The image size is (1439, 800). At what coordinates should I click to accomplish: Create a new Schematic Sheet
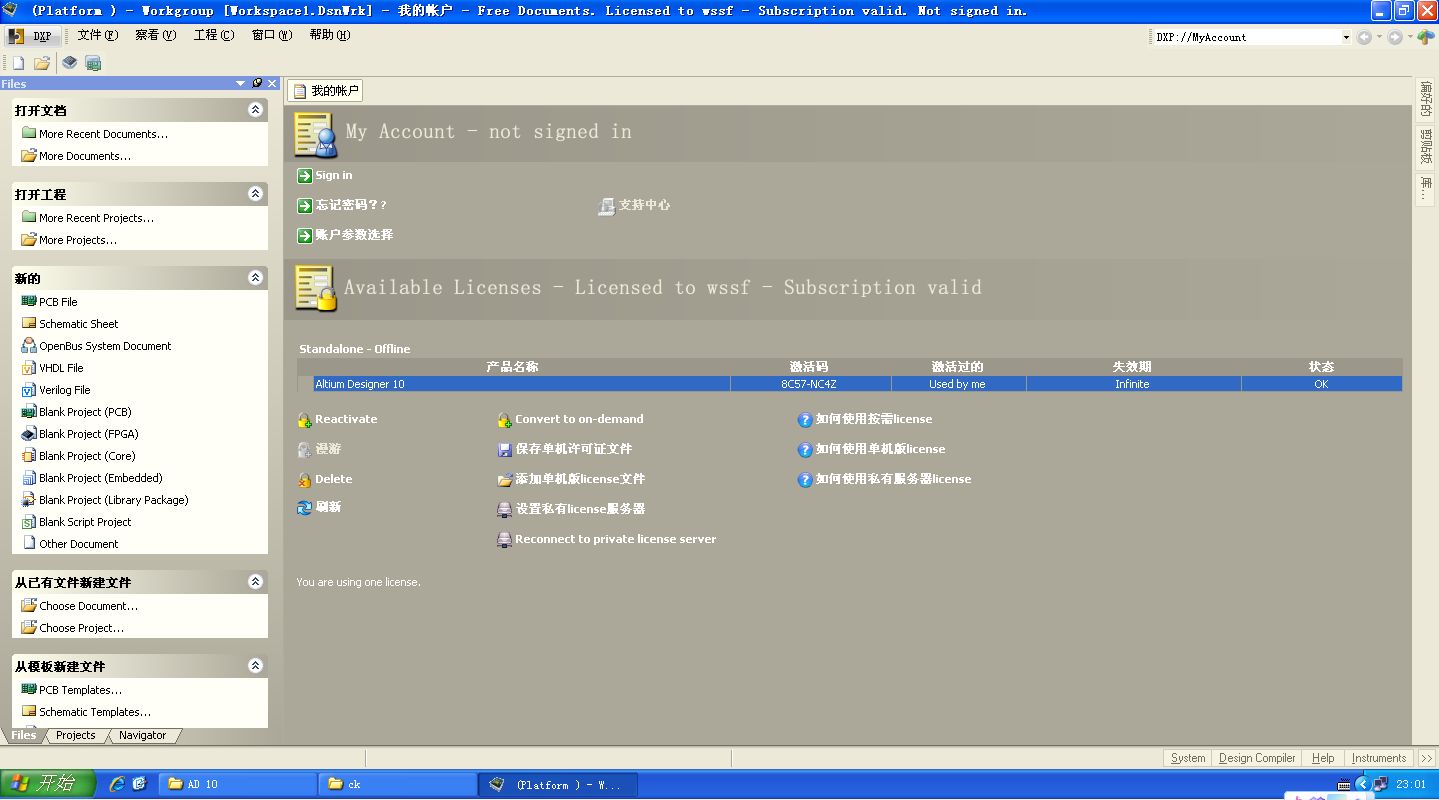tap(78, 324)
